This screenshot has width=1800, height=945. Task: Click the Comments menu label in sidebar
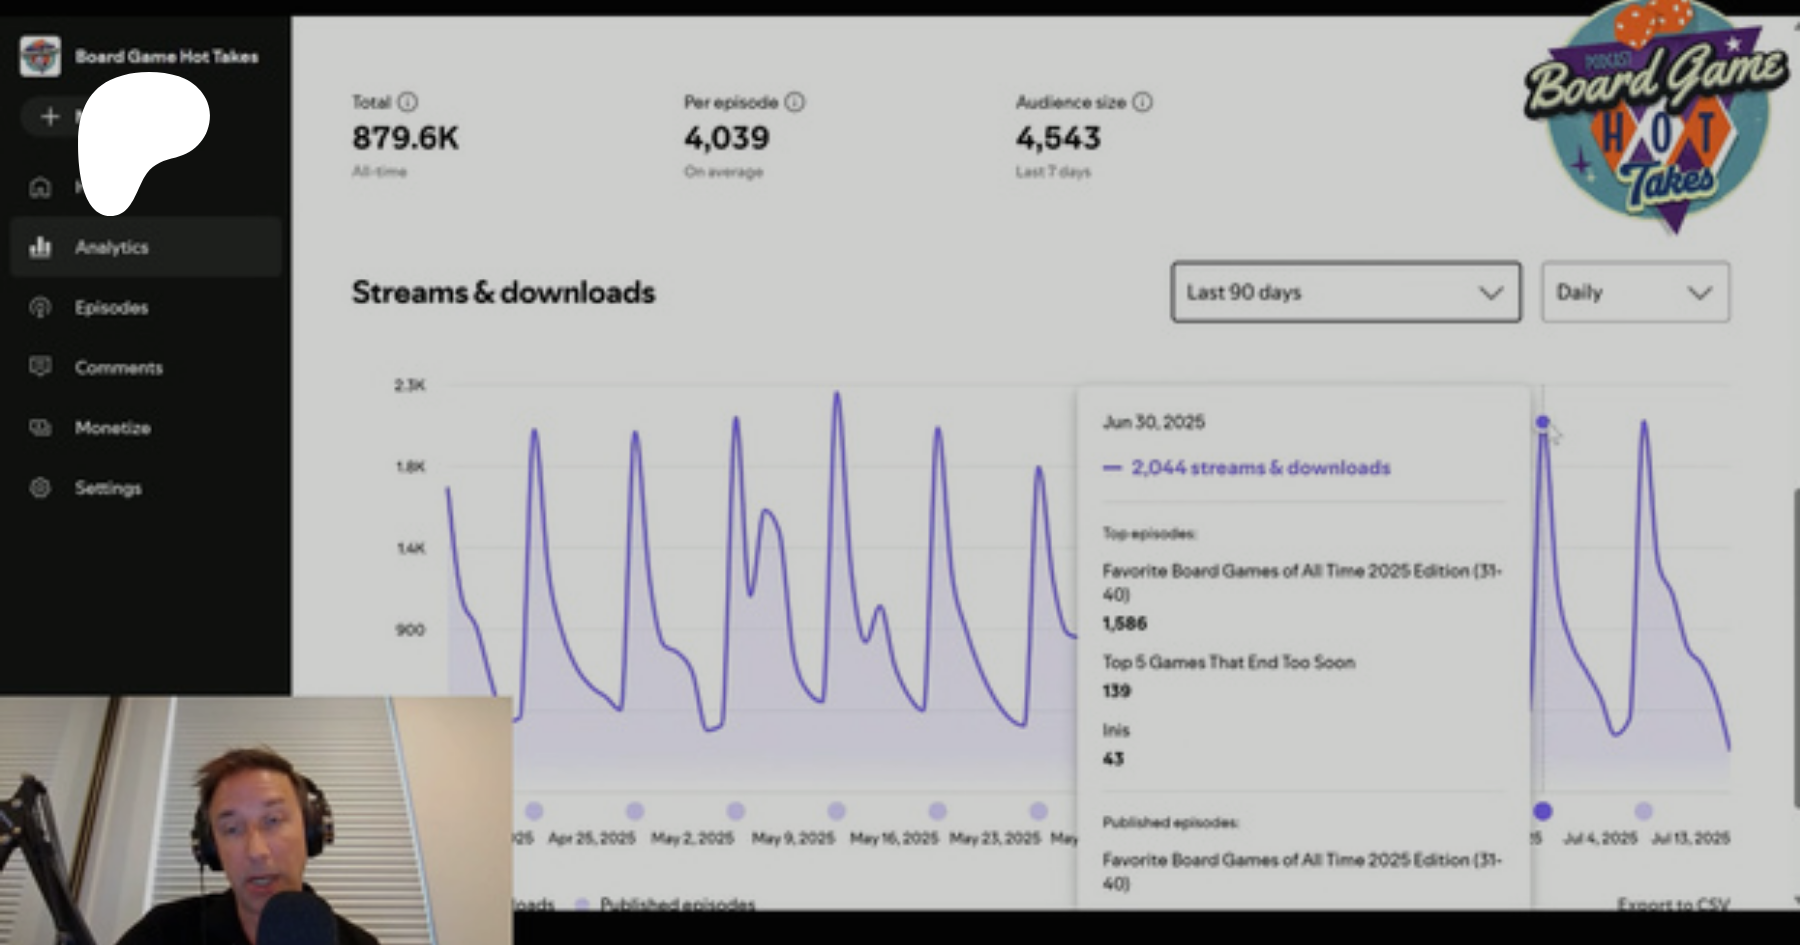tap(118, 368)
